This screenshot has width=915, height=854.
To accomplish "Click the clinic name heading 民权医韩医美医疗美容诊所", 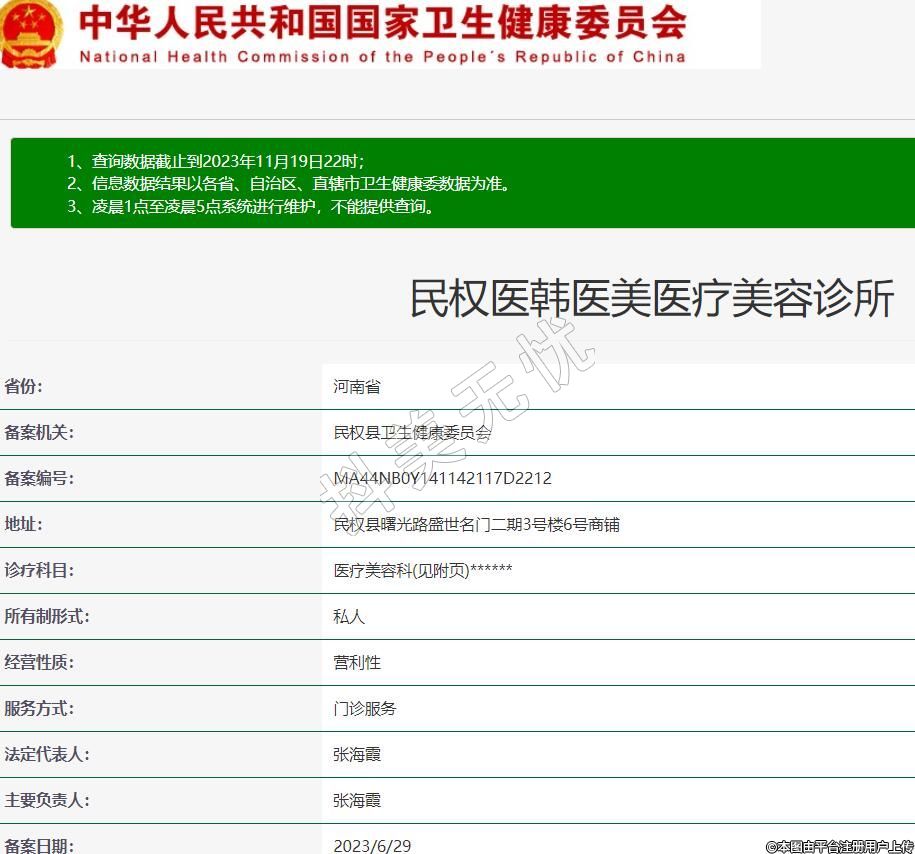I will [652, 299].
